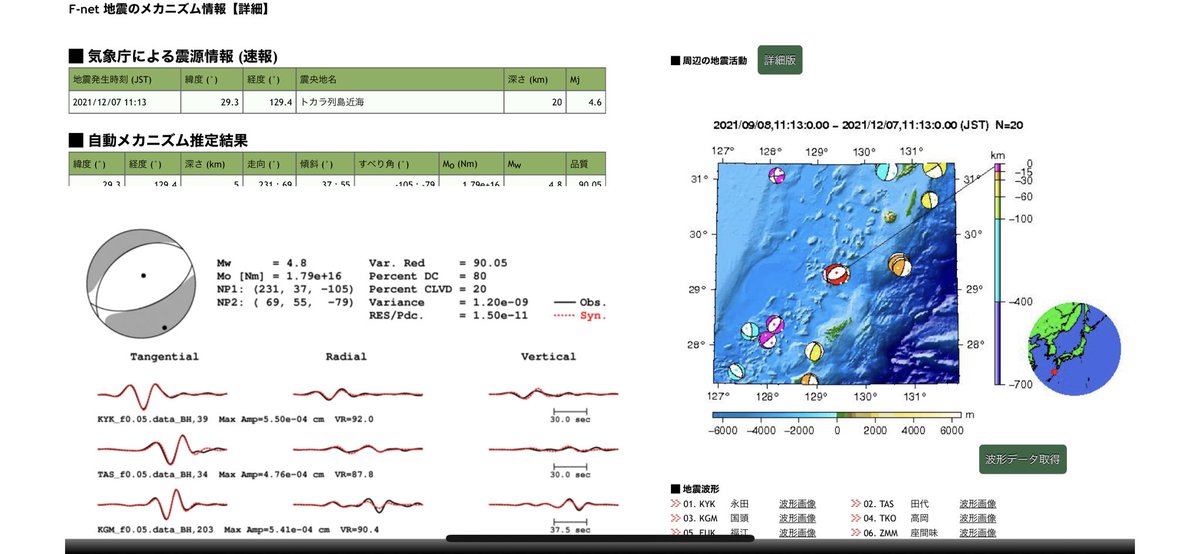Viewport: 1200px width, 554px height.
Task: Click red arrow icon beside 01. KYK
Action: (676, 504)
